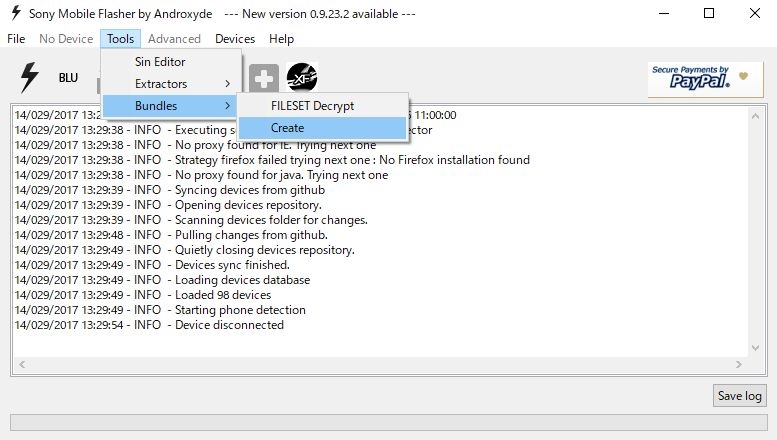This screenshot has width=777, height=440.
Task: Expand the Extractors submenu
Action: (171, 84)
